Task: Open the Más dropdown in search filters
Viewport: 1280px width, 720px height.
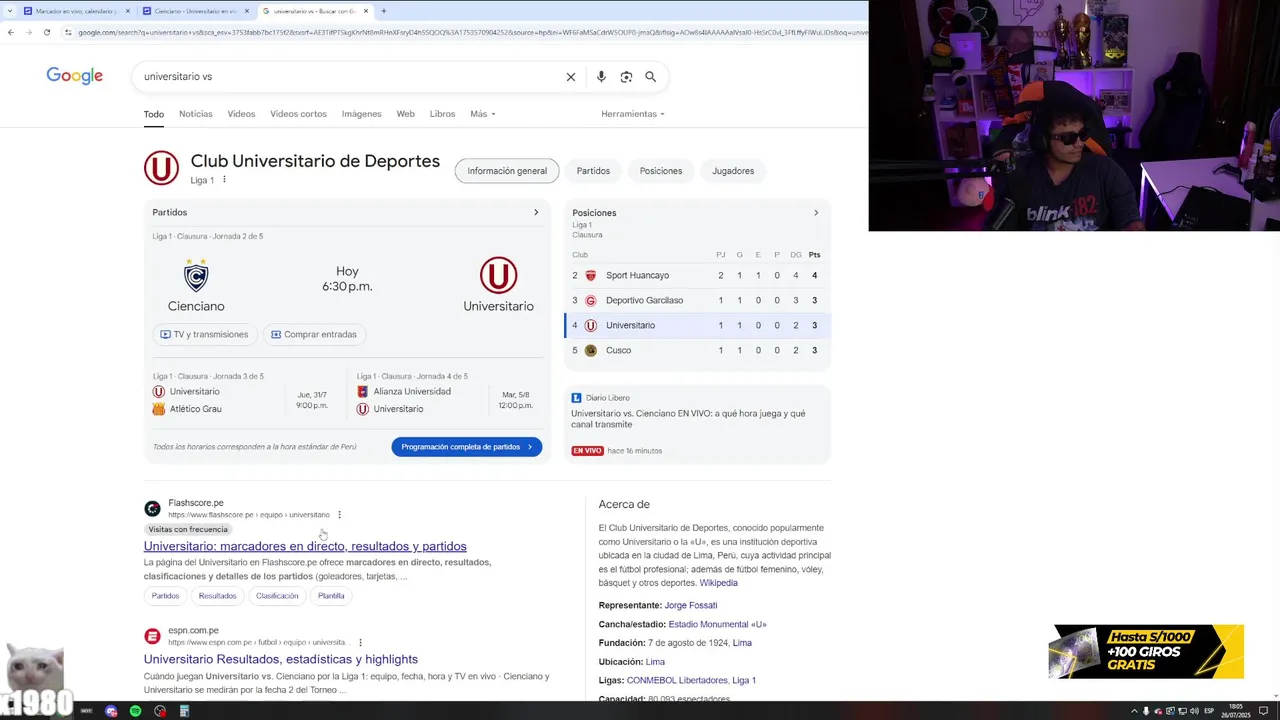Action: coord(483,114)
